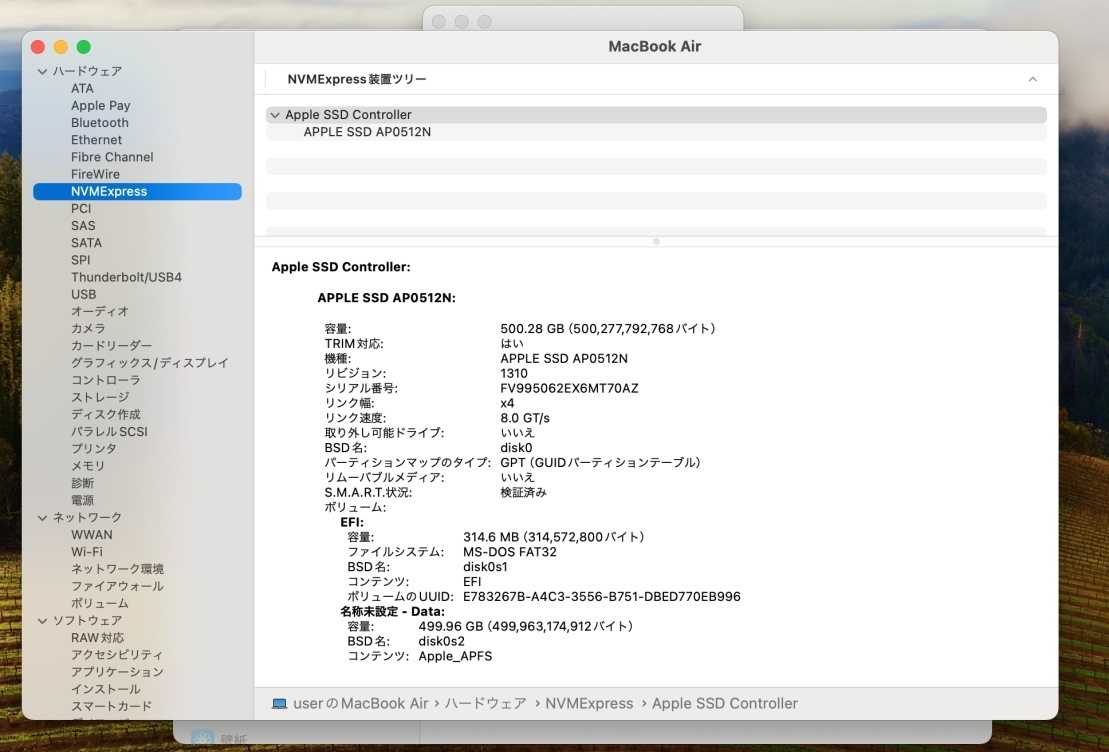The height and width of the screenshot is (752, 1109).
Task: Click the revision value 1310
Action: click(x=513, y=374)
